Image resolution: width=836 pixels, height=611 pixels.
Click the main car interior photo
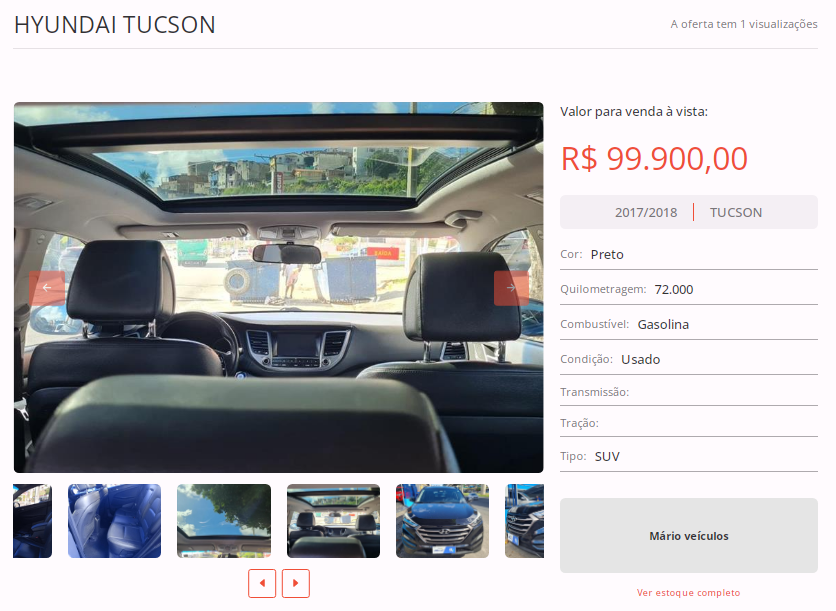pos(278,287)
